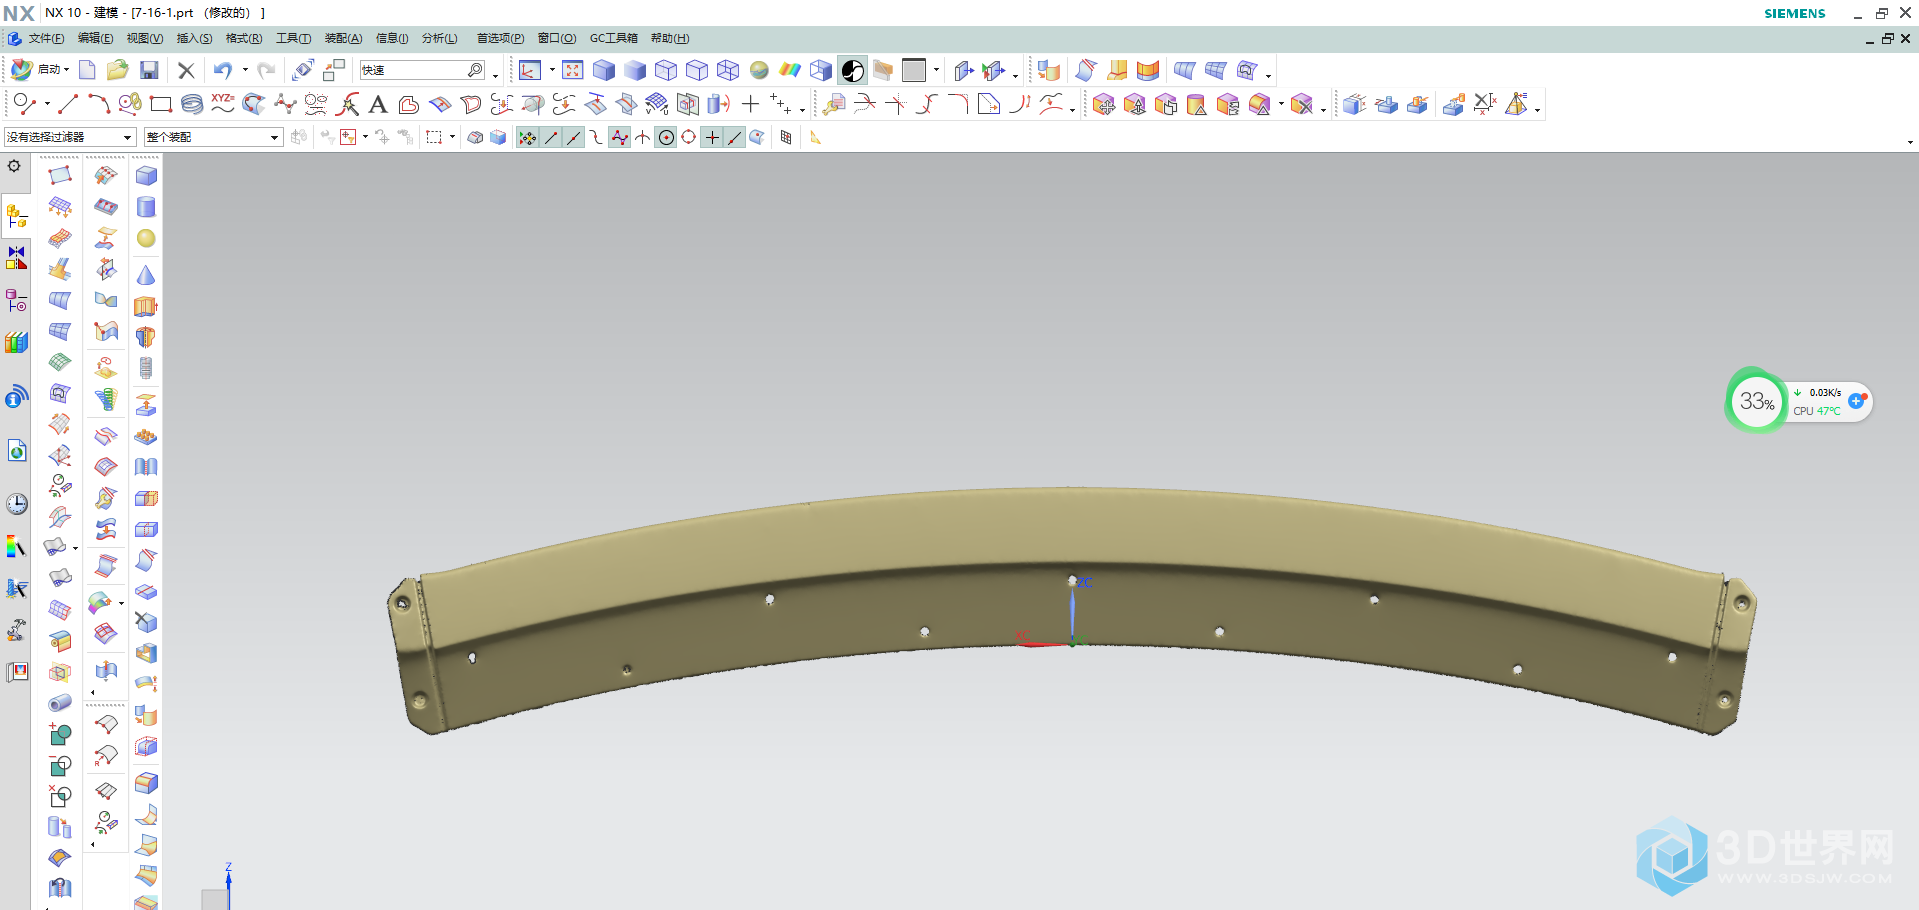This screenshot has width=1919, height=910.
Task: Select the Helix curve tool
Action: (192, 104)
